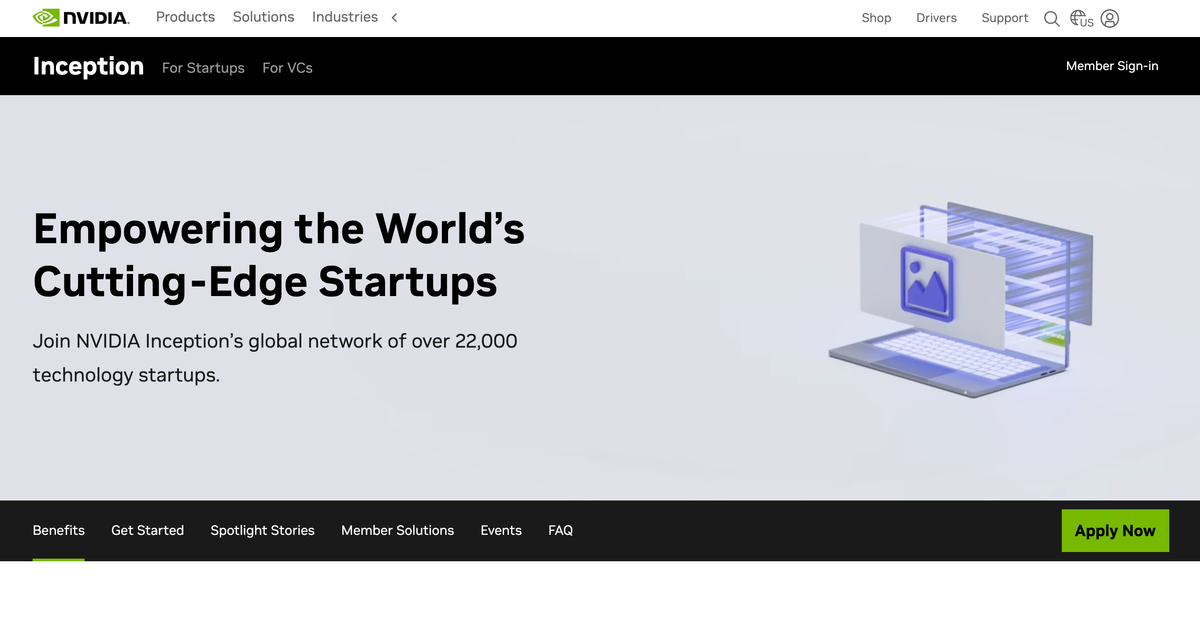This screenshot has width=1200, height=630.
Task: Go to the Events section
Action: (x=501, y=530)
